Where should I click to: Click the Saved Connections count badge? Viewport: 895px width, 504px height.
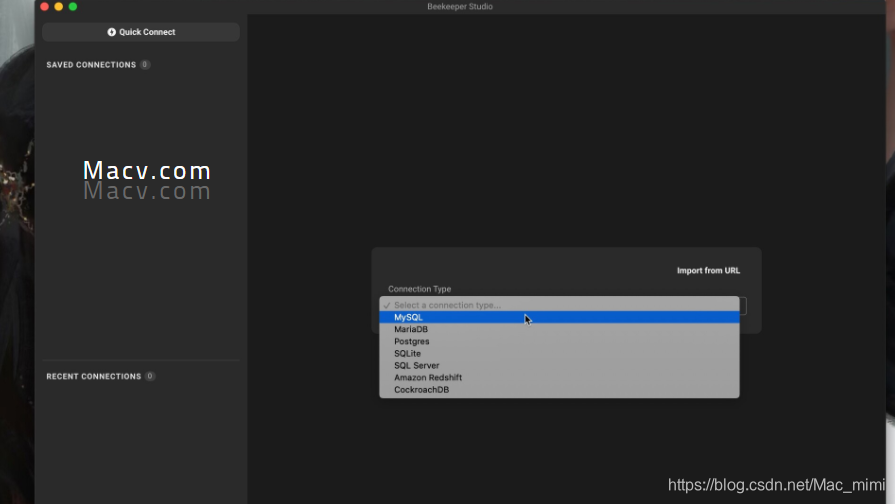(x=145, y=65)
